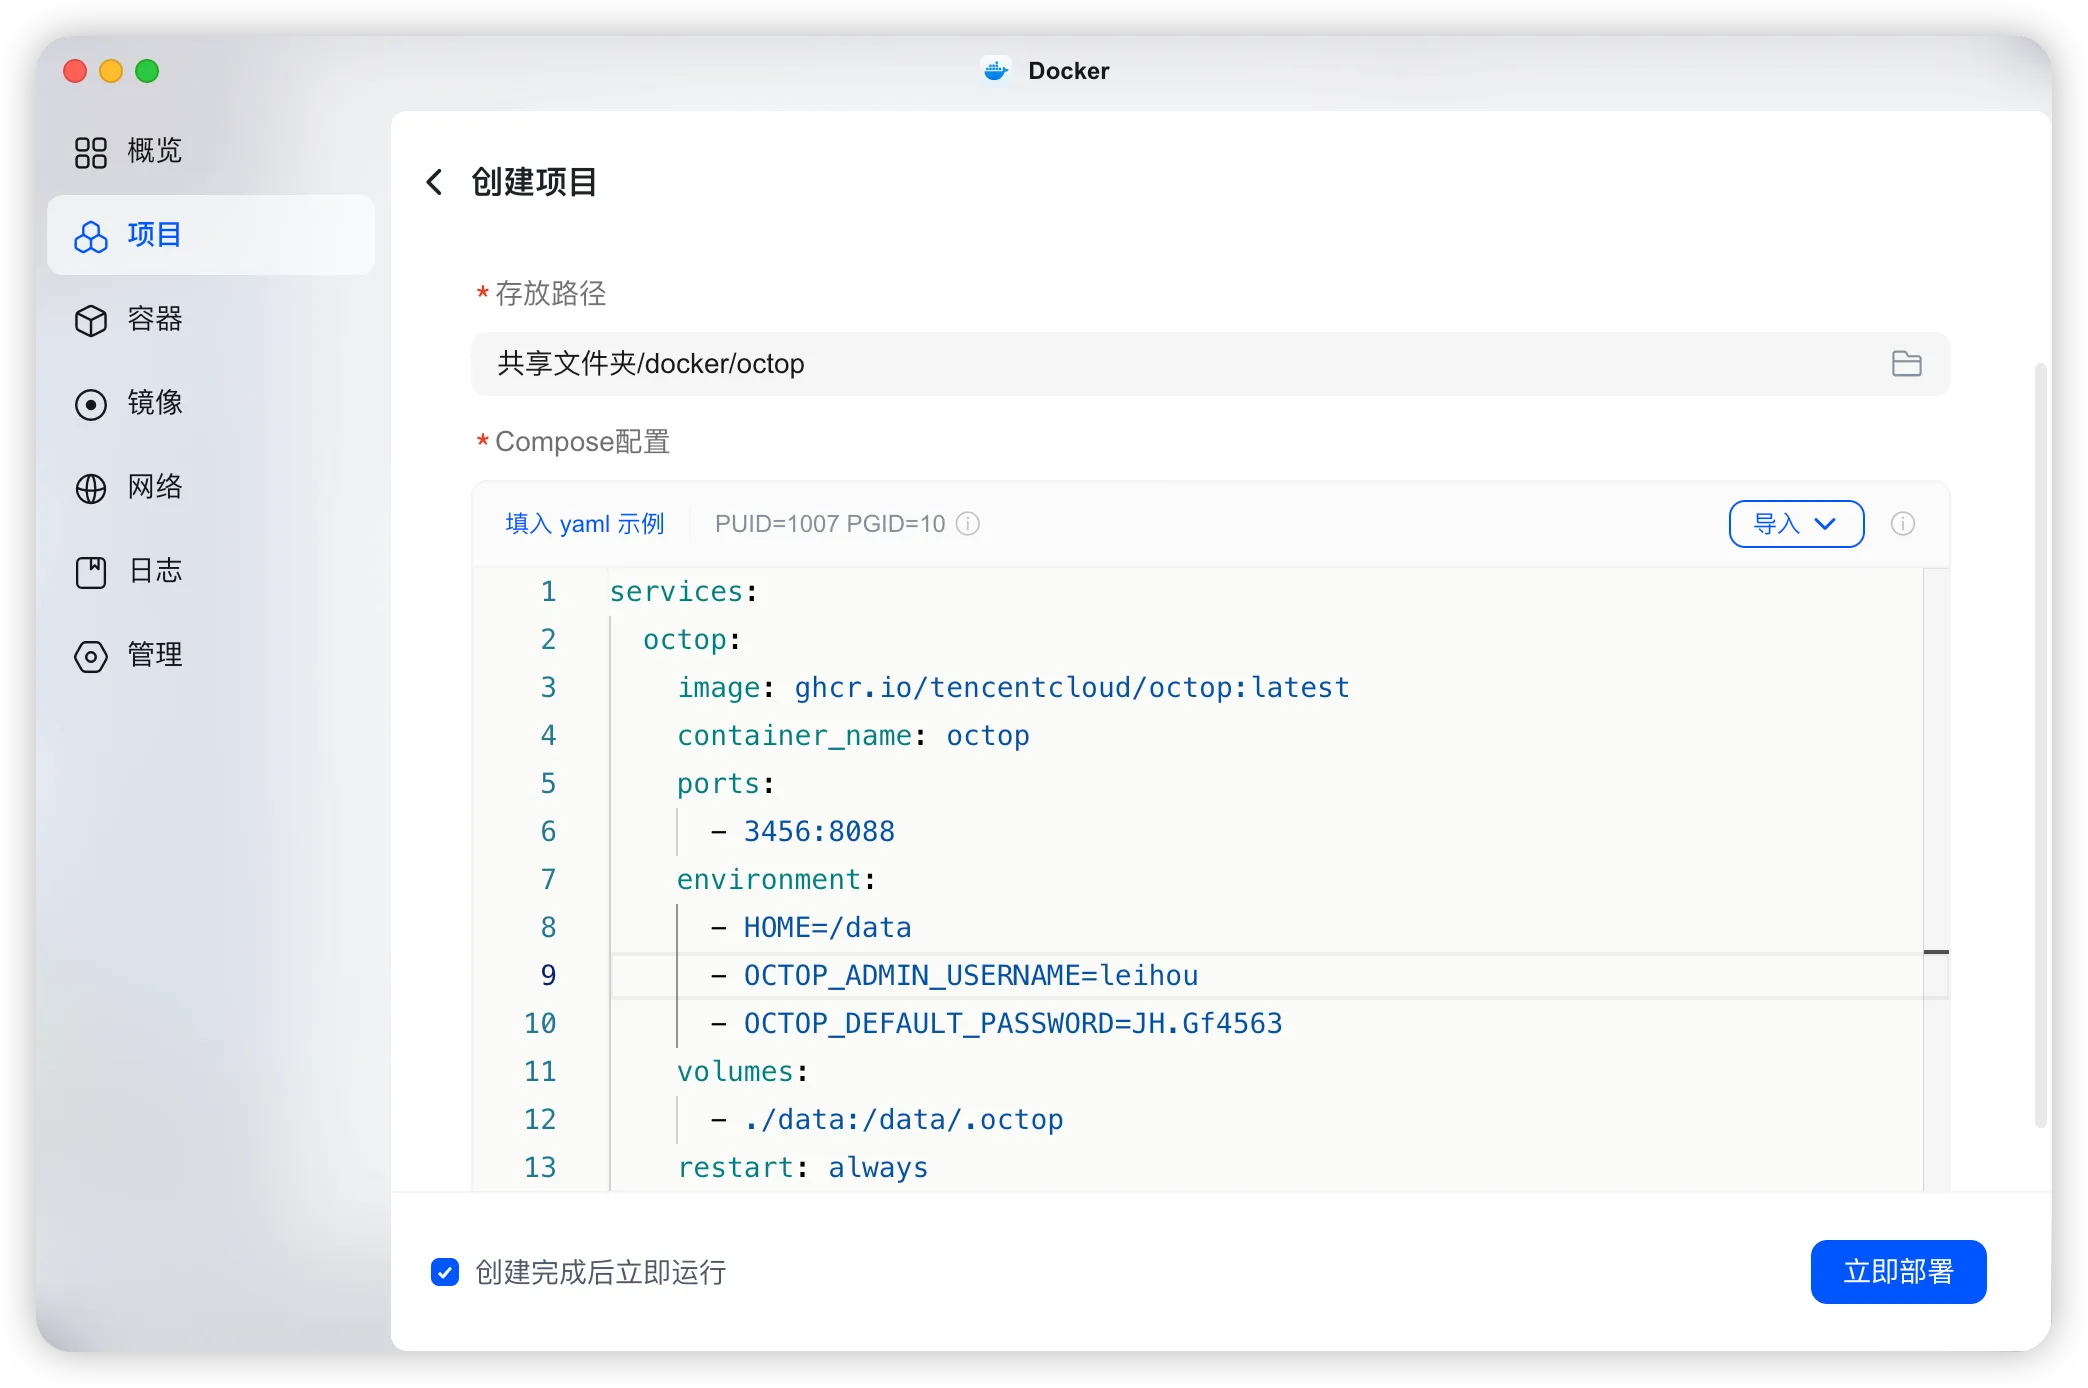This screenshot has height=1388, width=2088.
Task: Click the 容器 sidebar label
Action: point(155,319)
